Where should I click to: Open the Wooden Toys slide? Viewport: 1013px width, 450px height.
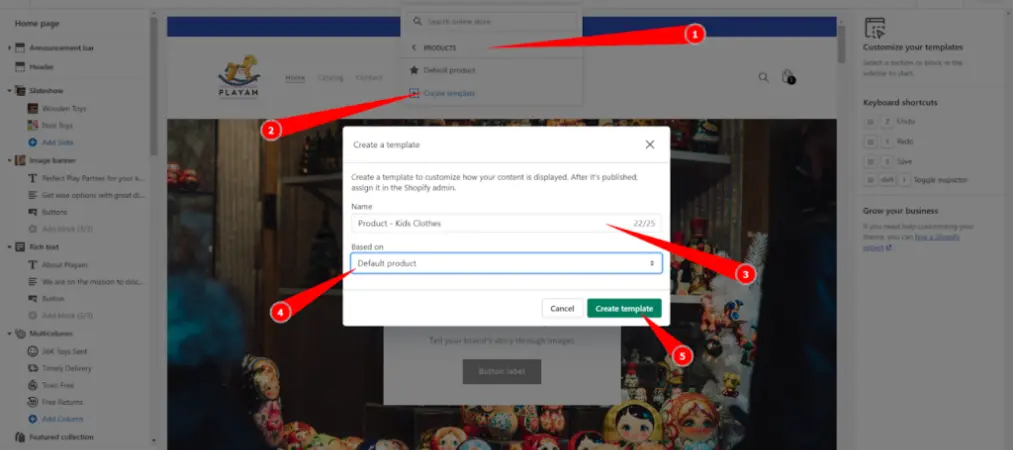tap(64, 108)
